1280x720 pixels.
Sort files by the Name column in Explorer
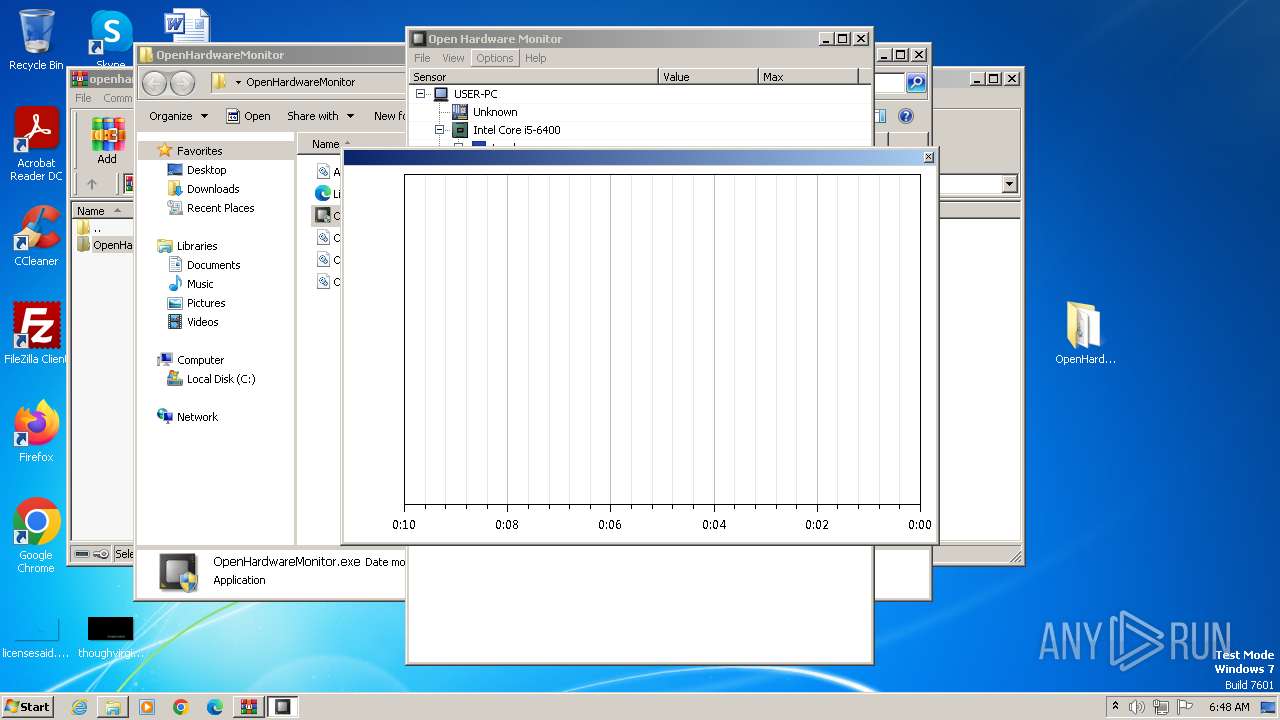[x=326, y=144]
